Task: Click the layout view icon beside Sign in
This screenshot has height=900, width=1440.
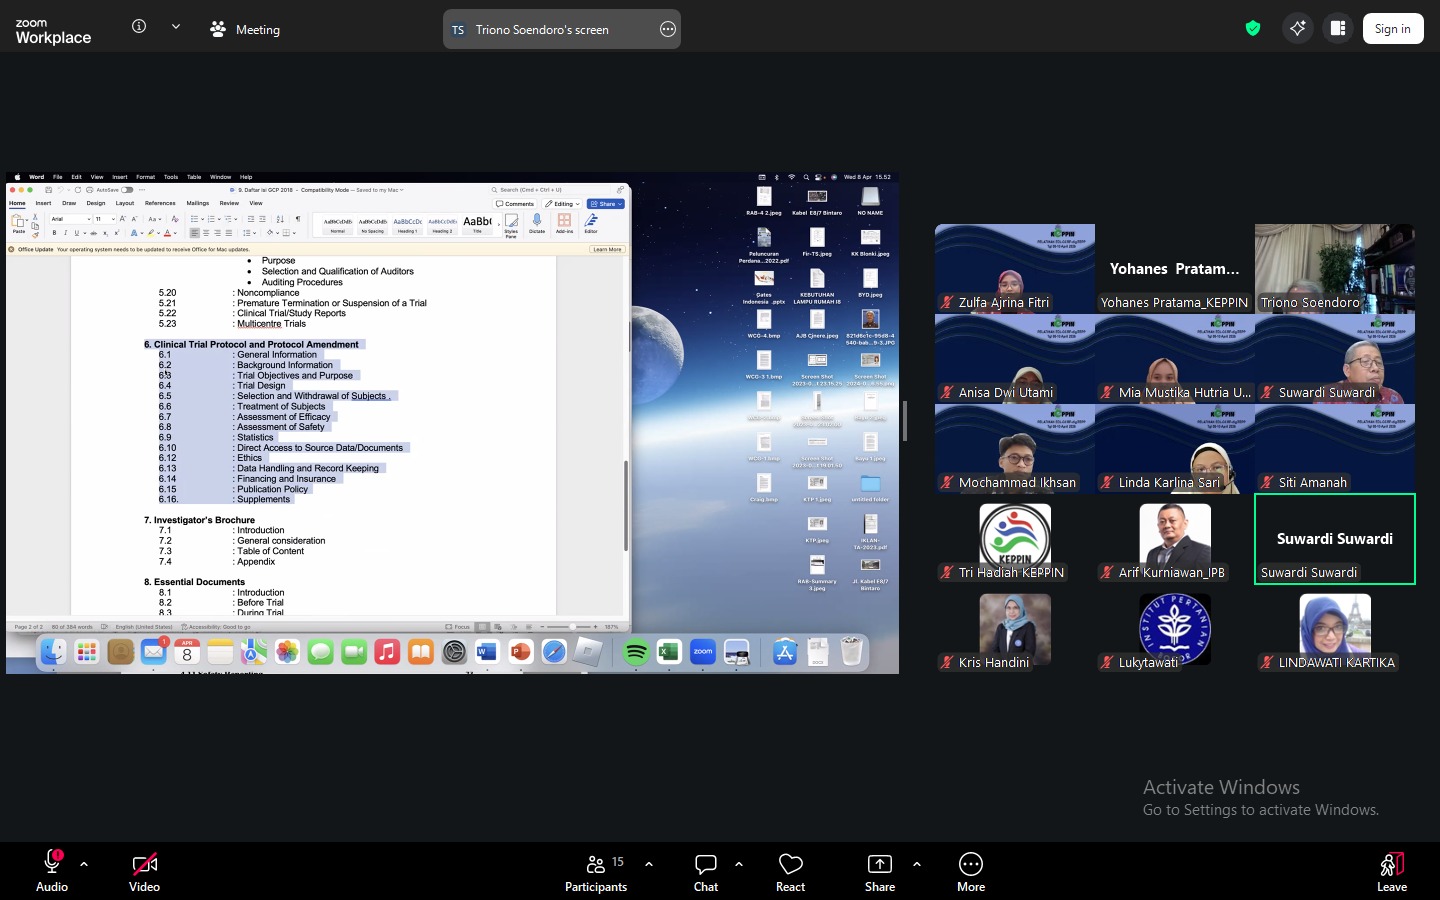Action: coord(1338,29)
